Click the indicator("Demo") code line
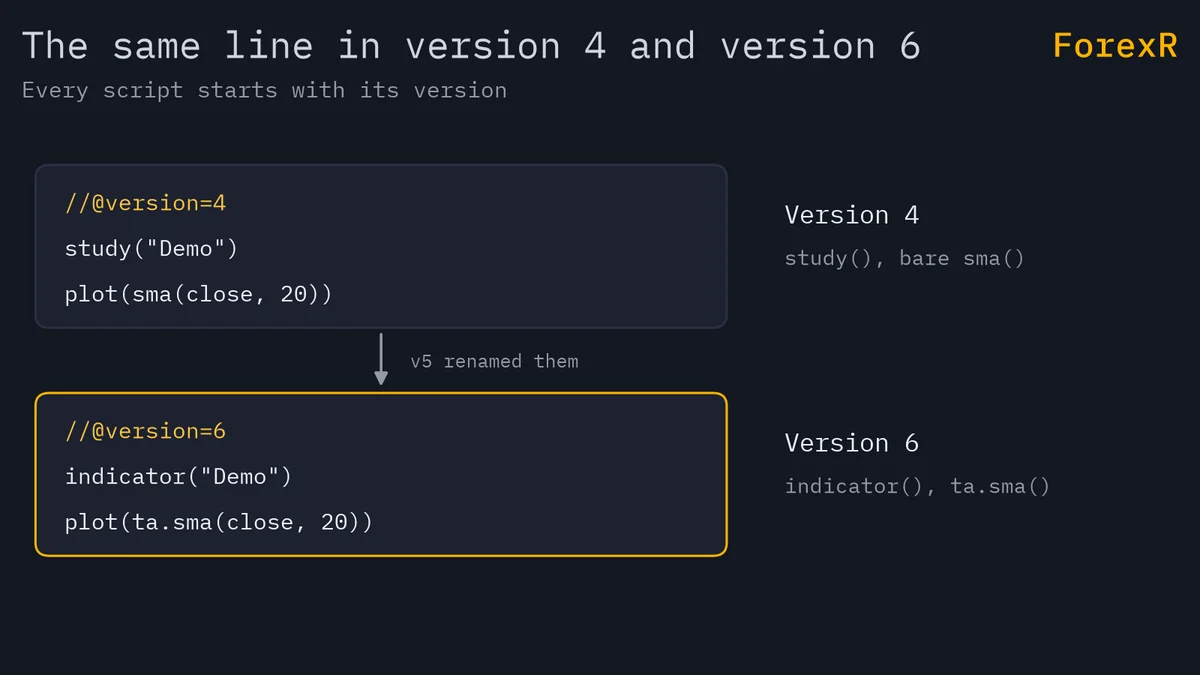The height and width of the screenshot is (675, 1200). 178,476
